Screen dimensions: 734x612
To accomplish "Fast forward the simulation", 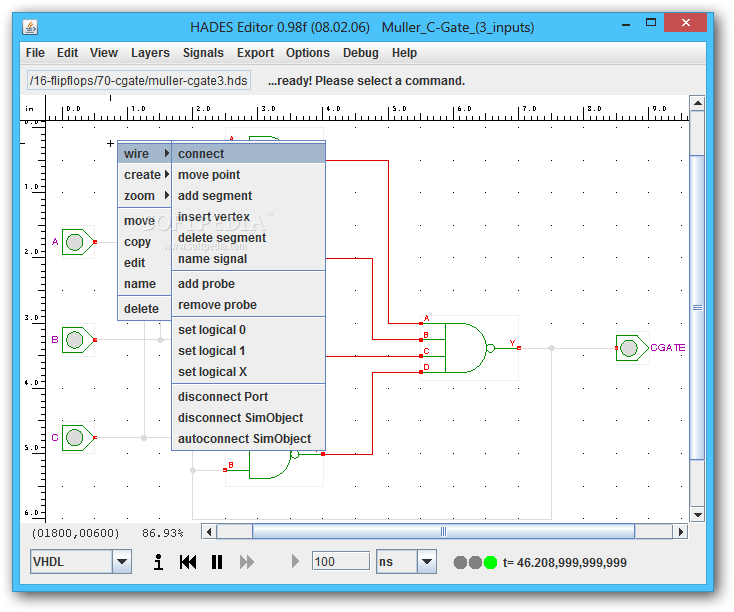I will click(247, 562).
